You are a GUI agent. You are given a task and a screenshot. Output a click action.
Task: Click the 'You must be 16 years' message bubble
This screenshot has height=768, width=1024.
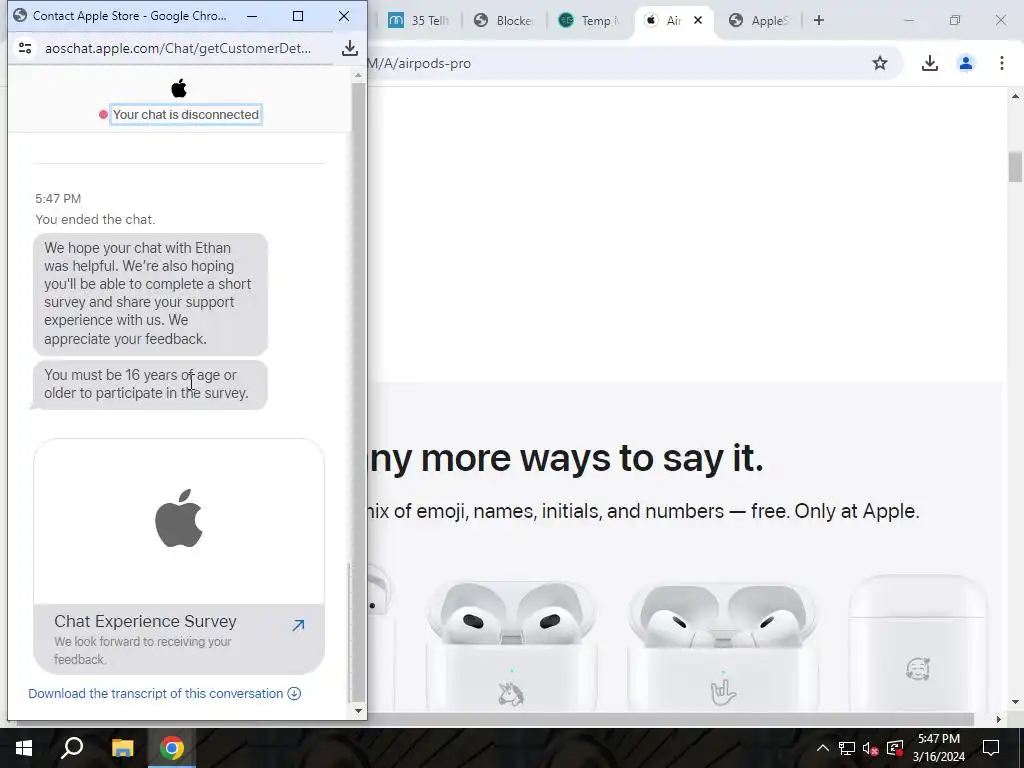(x=150, y=385)
